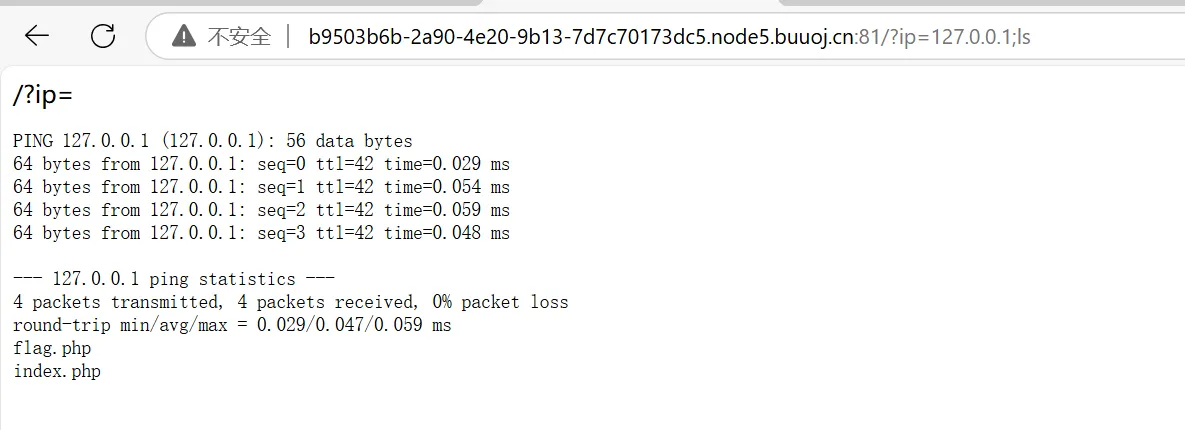Click the 0% packet loss text

(500, 302)
